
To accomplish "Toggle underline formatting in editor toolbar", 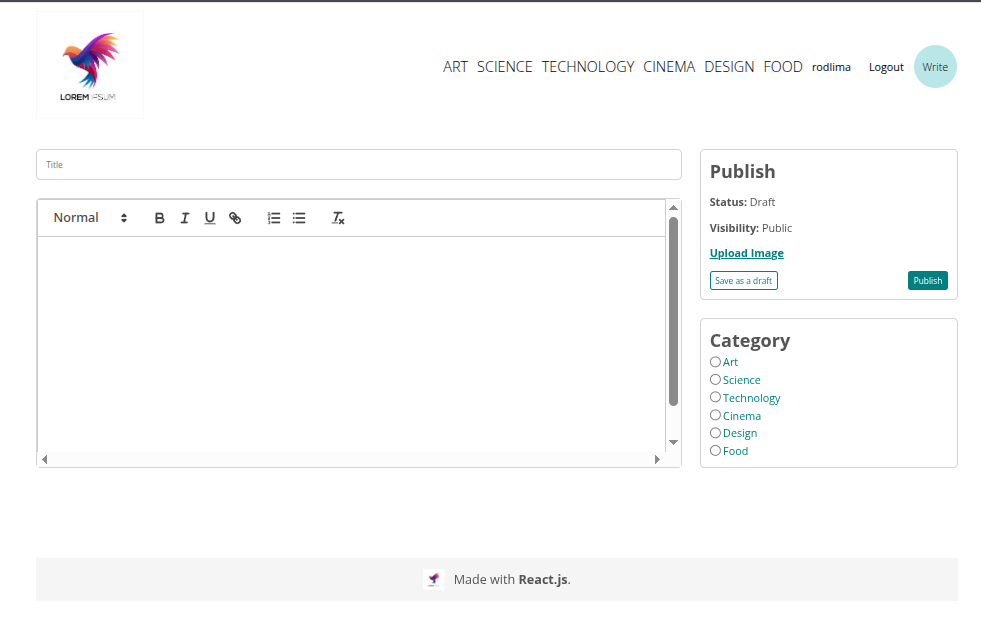I will pyautogui.click(x=209, y=218).
